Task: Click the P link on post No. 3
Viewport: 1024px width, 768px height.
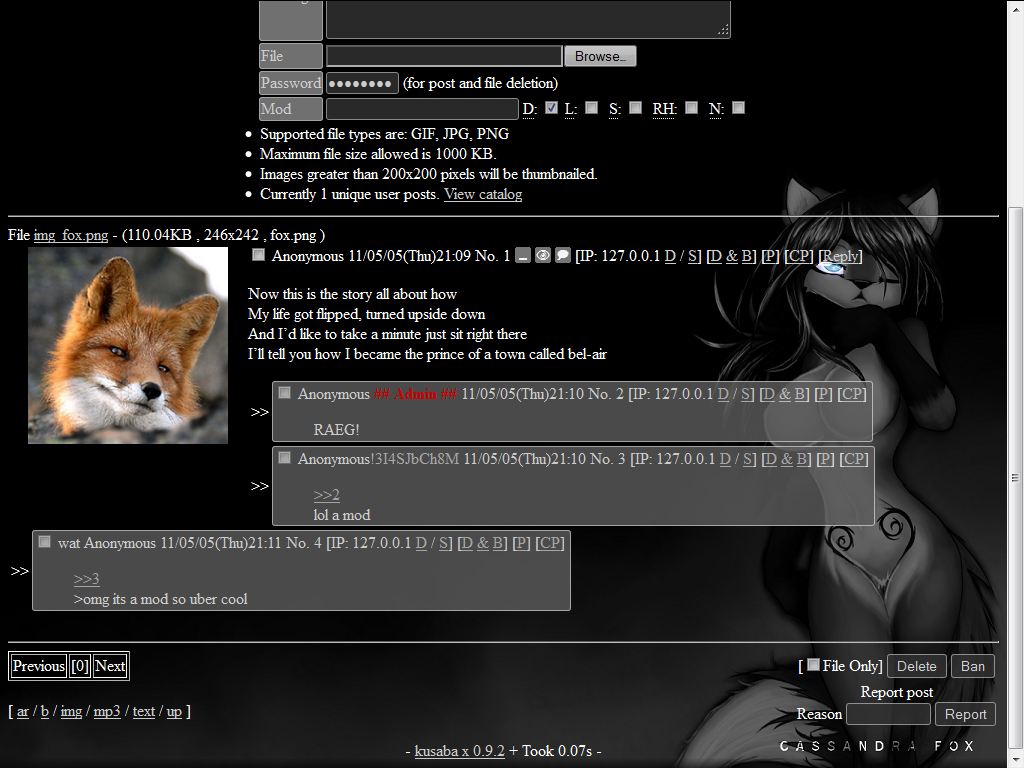Action: pos(825,459)
